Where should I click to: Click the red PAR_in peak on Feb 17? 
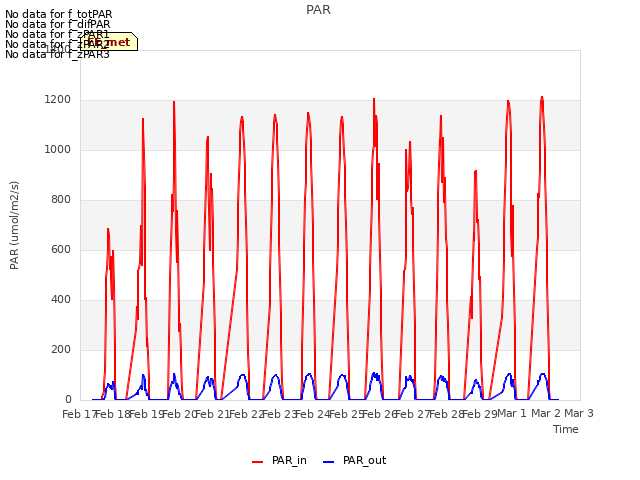click(x=108, y=229)
